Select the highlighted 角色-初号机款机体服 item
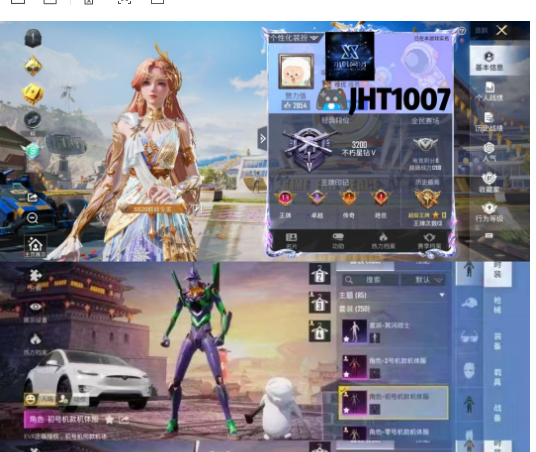The height and width of the screenshot is (452, 536). (x=393, y=403)
